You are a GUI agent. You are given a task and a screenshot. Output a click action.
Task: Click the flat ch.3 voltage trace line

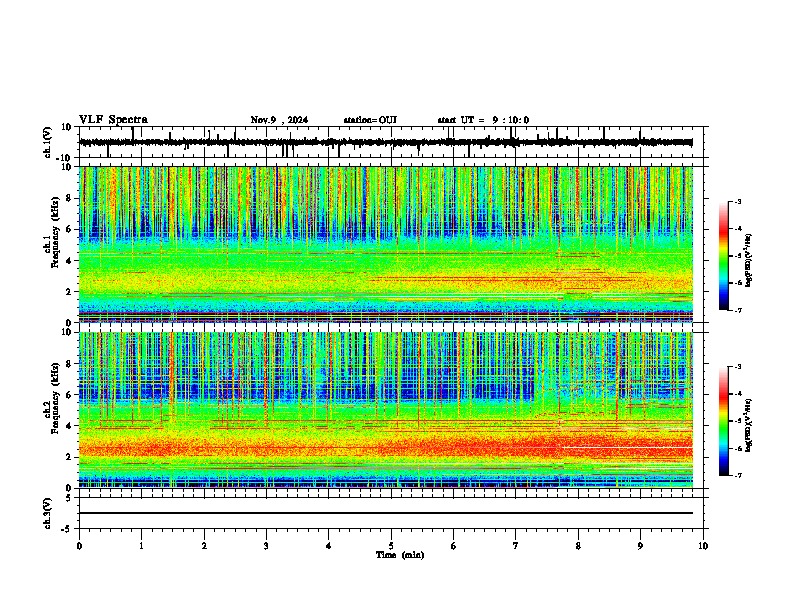pos(386,513)
